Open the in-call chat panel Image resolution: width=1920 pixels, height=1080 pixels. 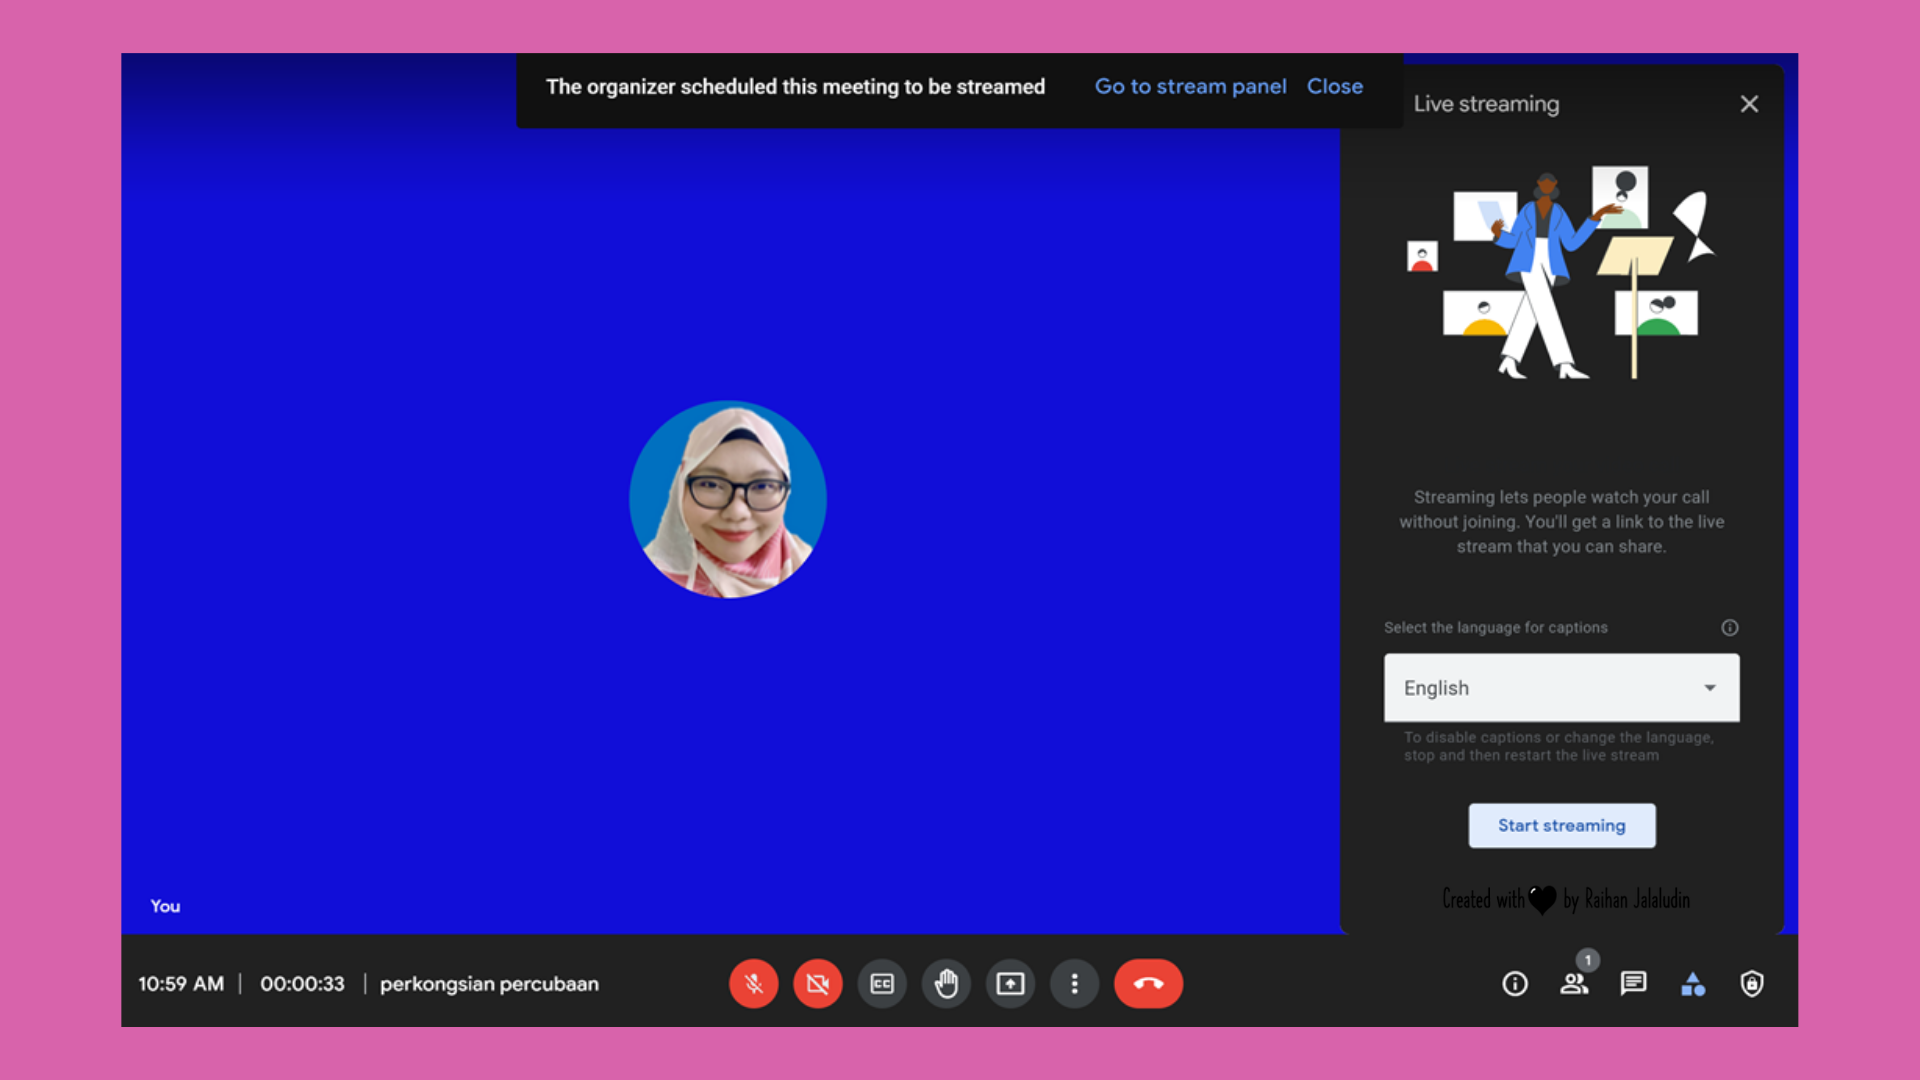click(x=1633, y=983)
